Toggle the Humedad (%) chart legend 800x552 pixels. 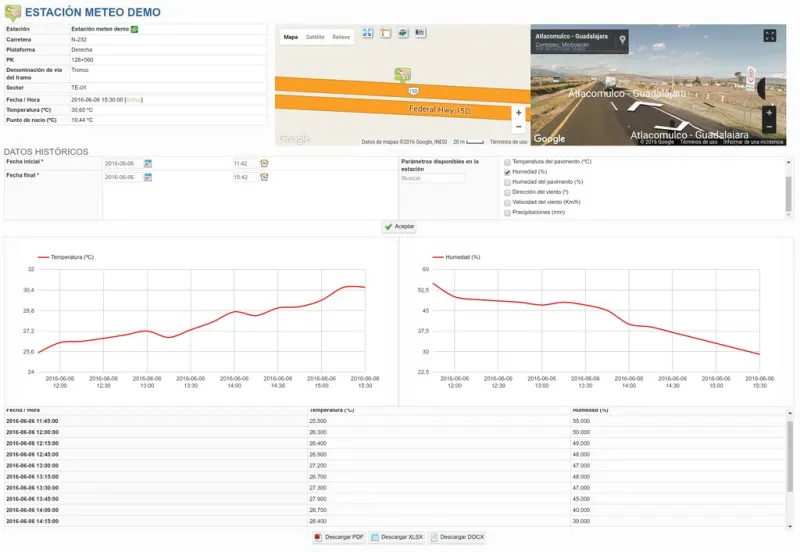[x=456, y=258]
